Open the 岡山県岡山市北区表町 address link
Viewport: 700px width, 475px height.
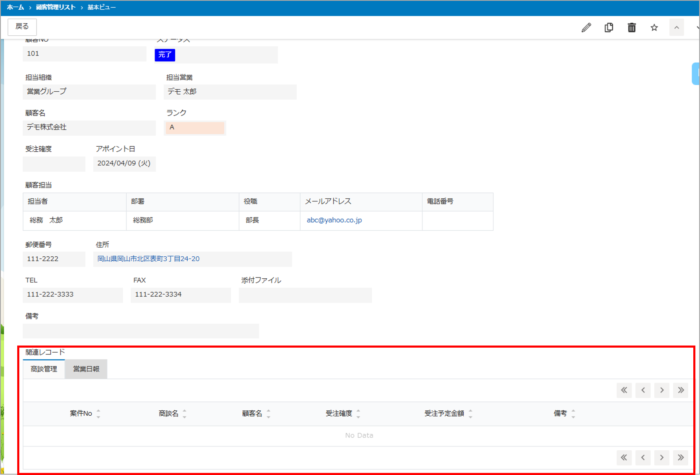[148, 258]
